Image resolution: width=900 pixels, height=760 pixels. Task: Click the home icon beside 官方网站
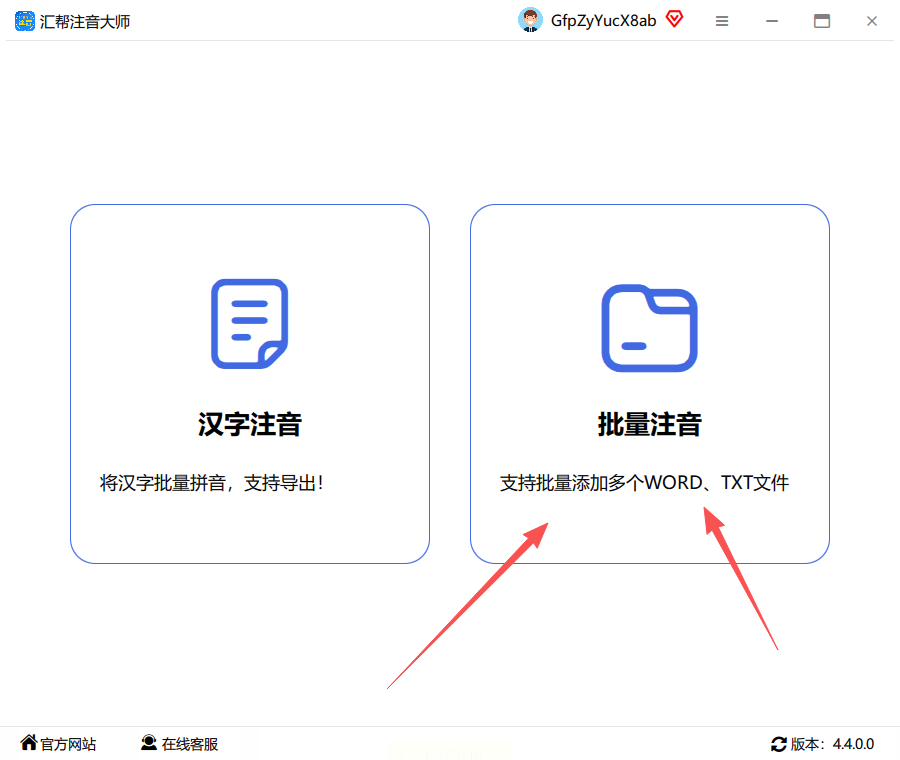(29, 742)
